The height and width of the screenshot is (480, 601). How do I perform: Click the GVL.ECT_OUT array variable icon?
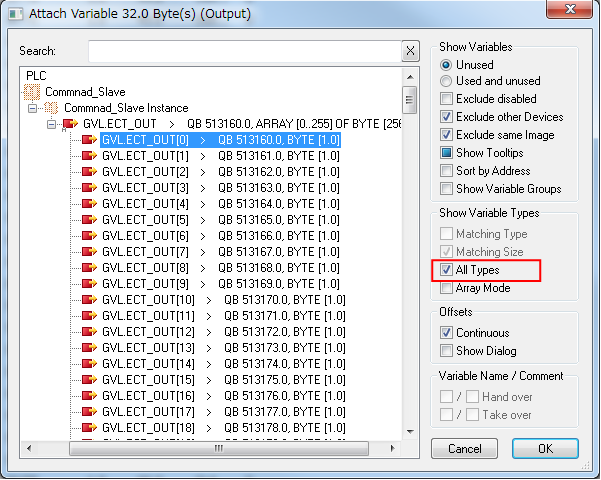69,124
